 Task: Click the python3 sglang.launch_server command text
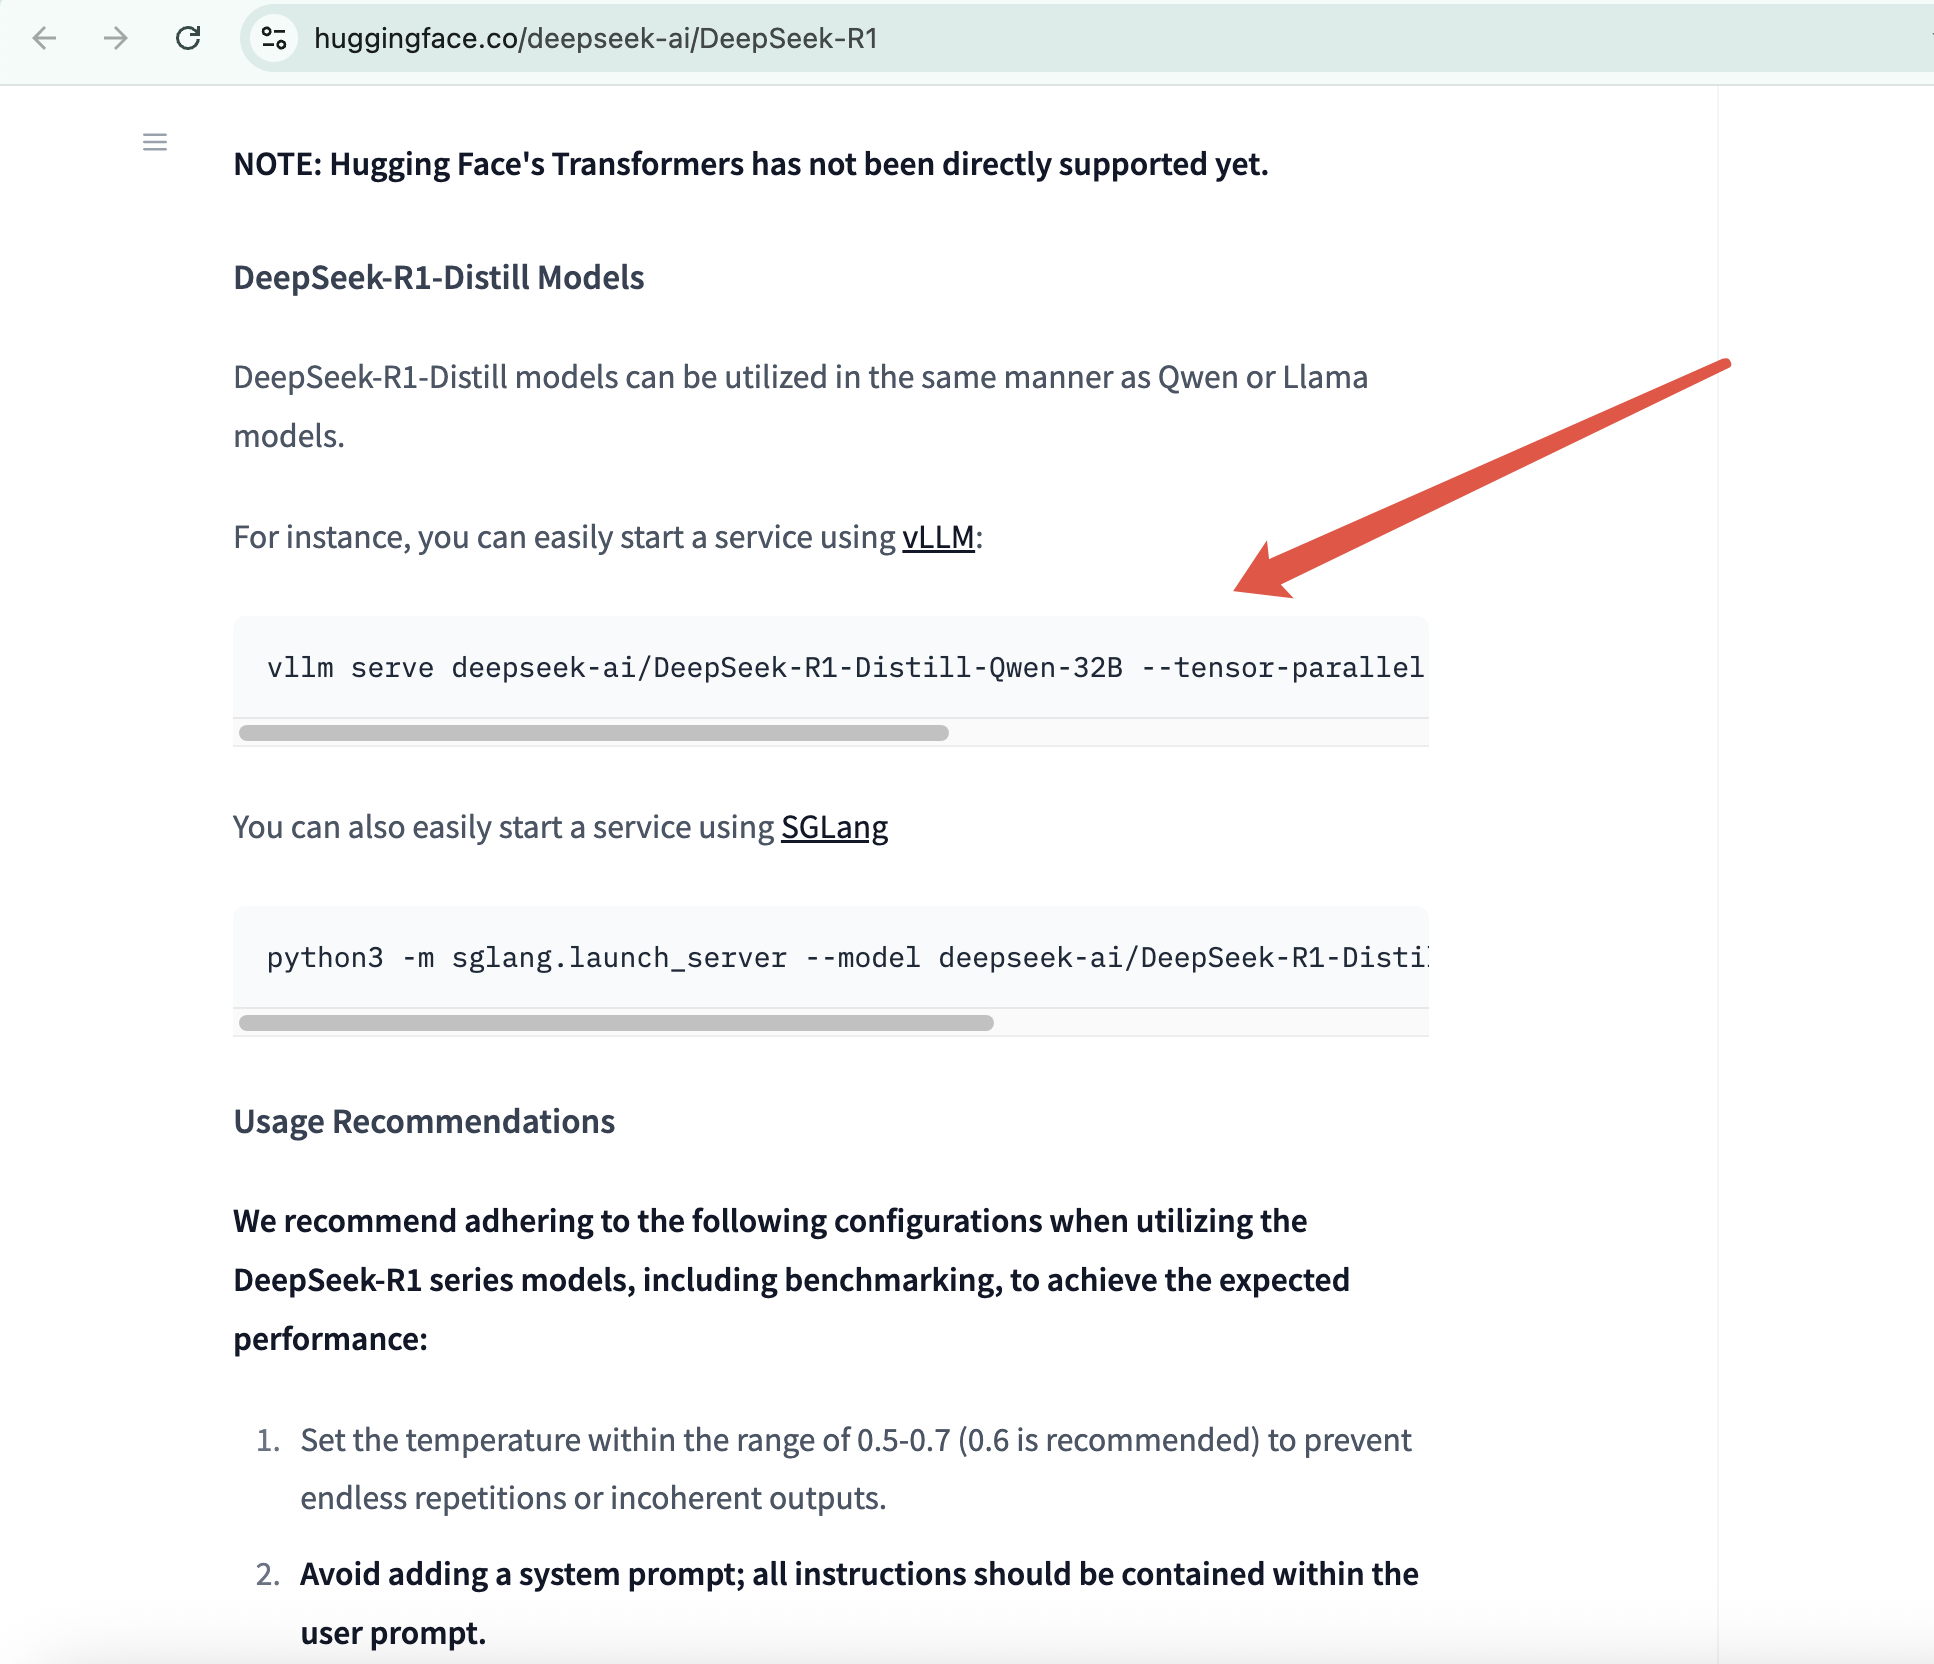[x=848, y=958]
